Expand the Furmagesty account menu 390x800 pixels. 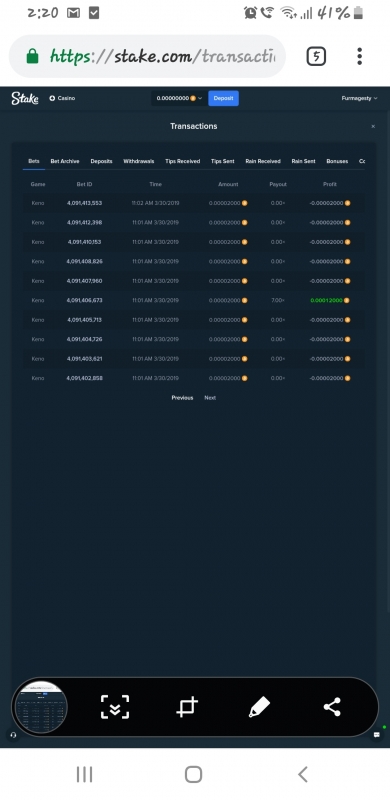359,98
